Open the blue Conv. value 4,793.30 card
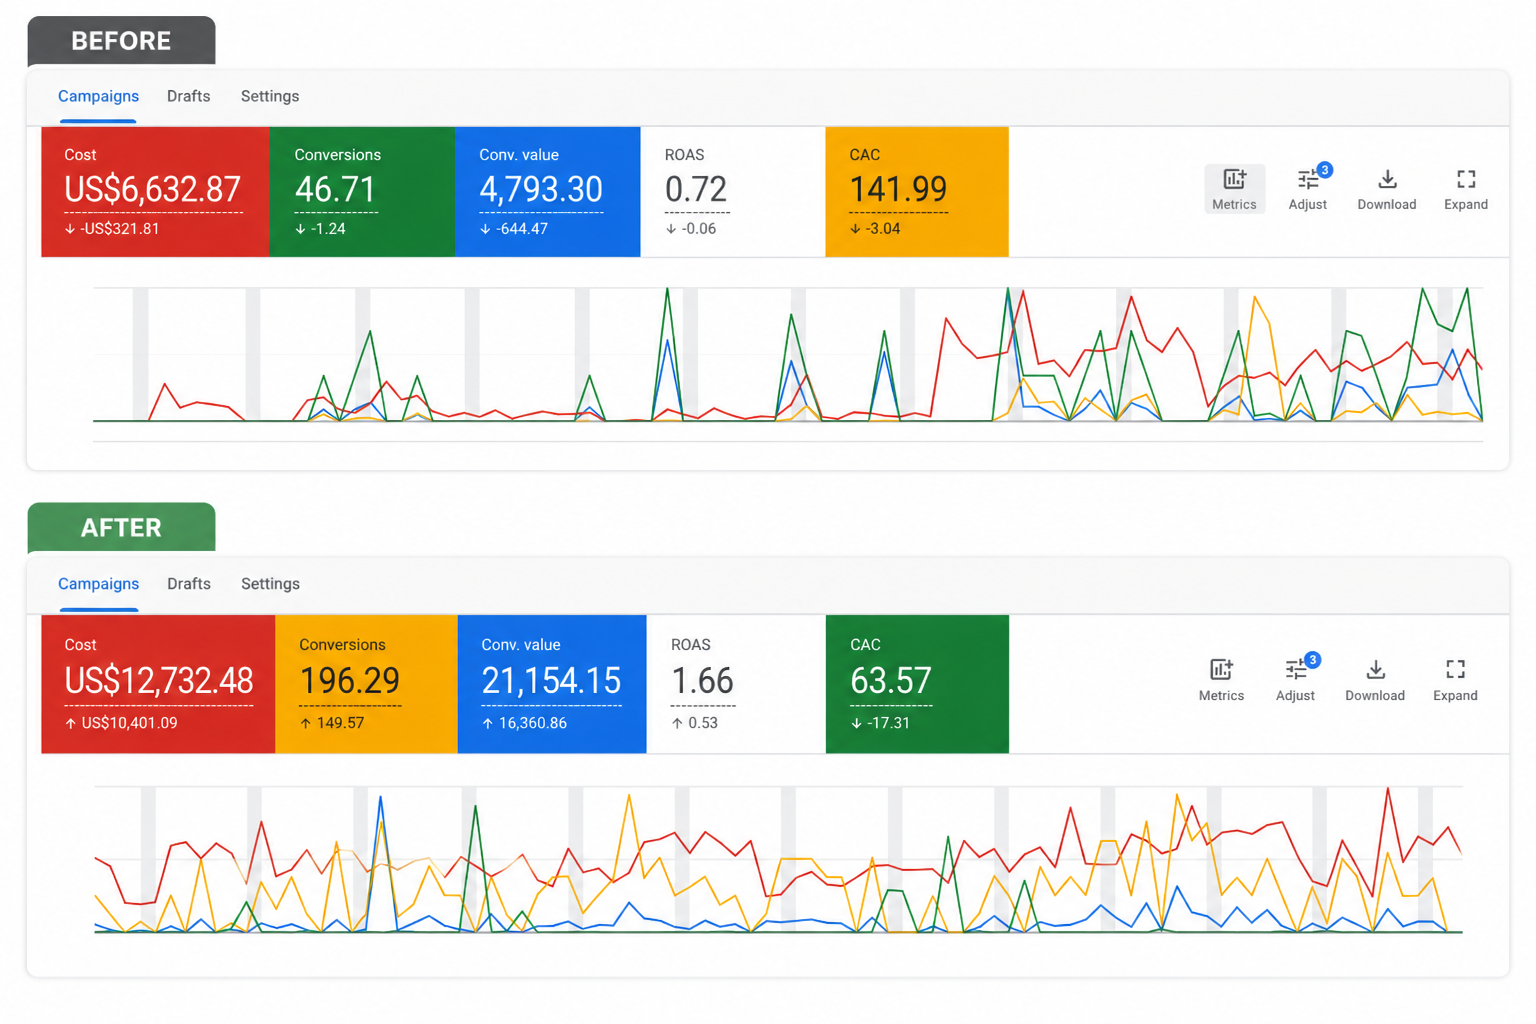Screen dimensions: 1536x1024 [548, 192]
